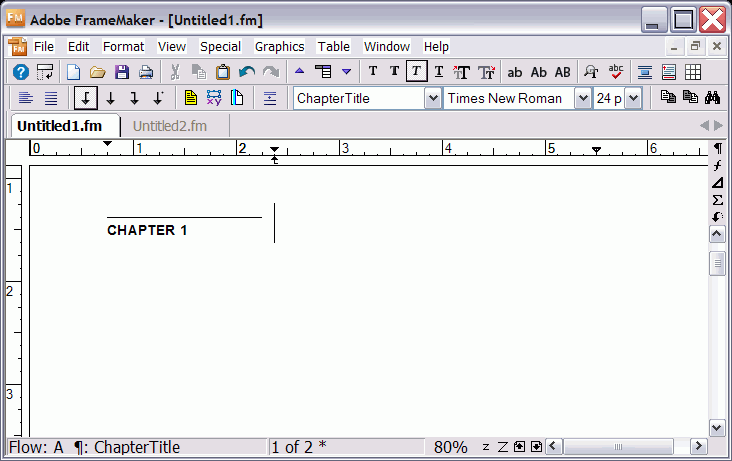The width and height of the screenshot is (732, 461).
Task: Click the blue xy variables icon
Action: coord(214,98)
